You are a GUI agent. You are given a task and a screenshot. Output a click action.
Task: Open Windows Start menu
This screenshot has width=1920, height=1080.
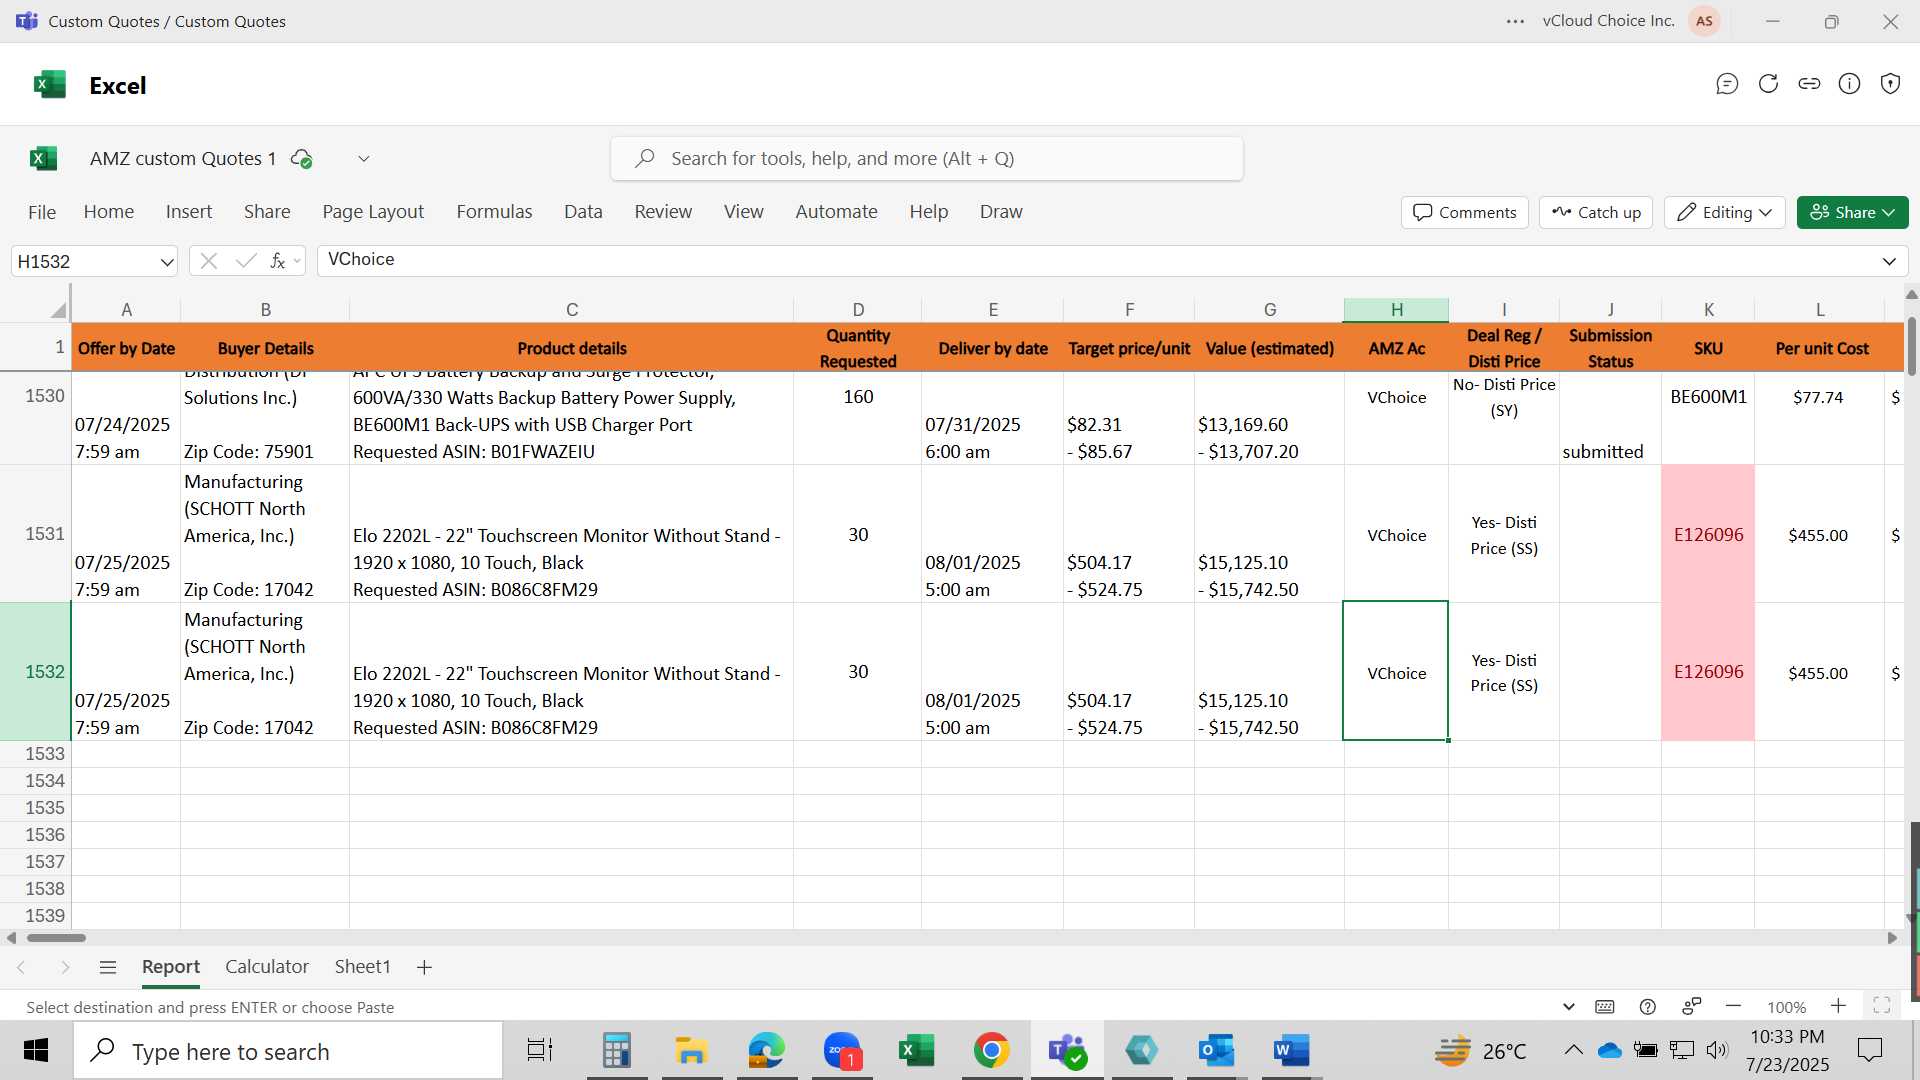coord(36,1050)
